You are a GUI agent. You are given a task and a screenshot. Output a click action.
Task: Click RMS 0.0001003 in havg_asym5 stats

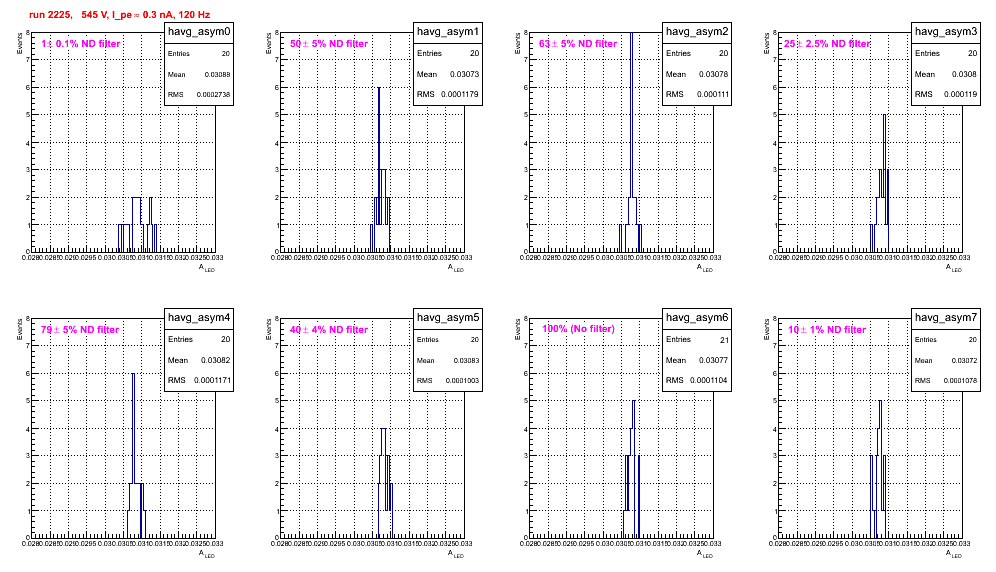[x=448, y=381]
